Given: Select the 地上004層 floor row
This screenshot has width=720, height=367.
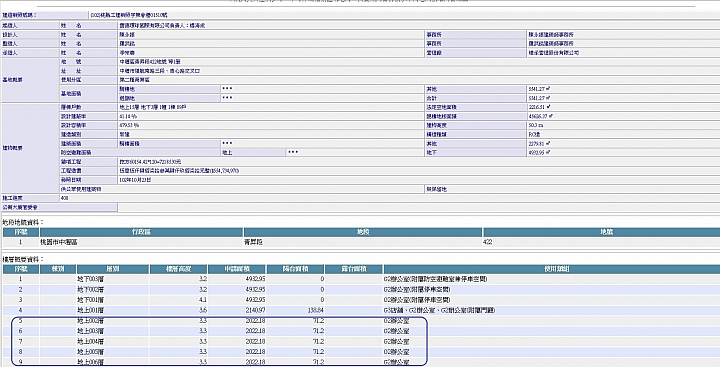Looking at the screenshot, I should coord(361,342).
